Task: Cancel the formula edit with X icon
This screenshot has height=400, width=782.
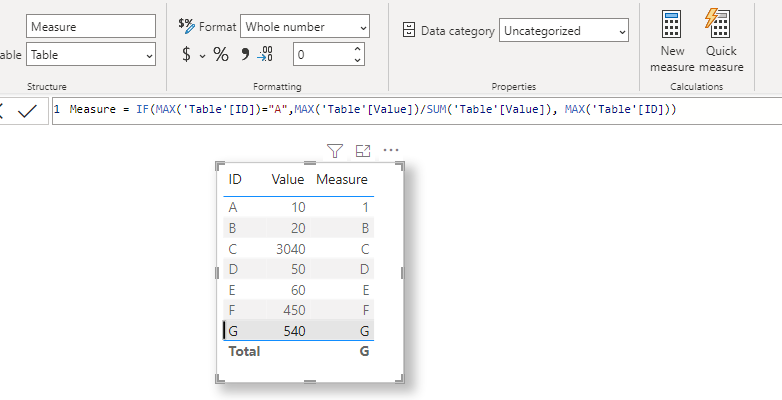Action: pyautogui.click(x=1, y=111)
